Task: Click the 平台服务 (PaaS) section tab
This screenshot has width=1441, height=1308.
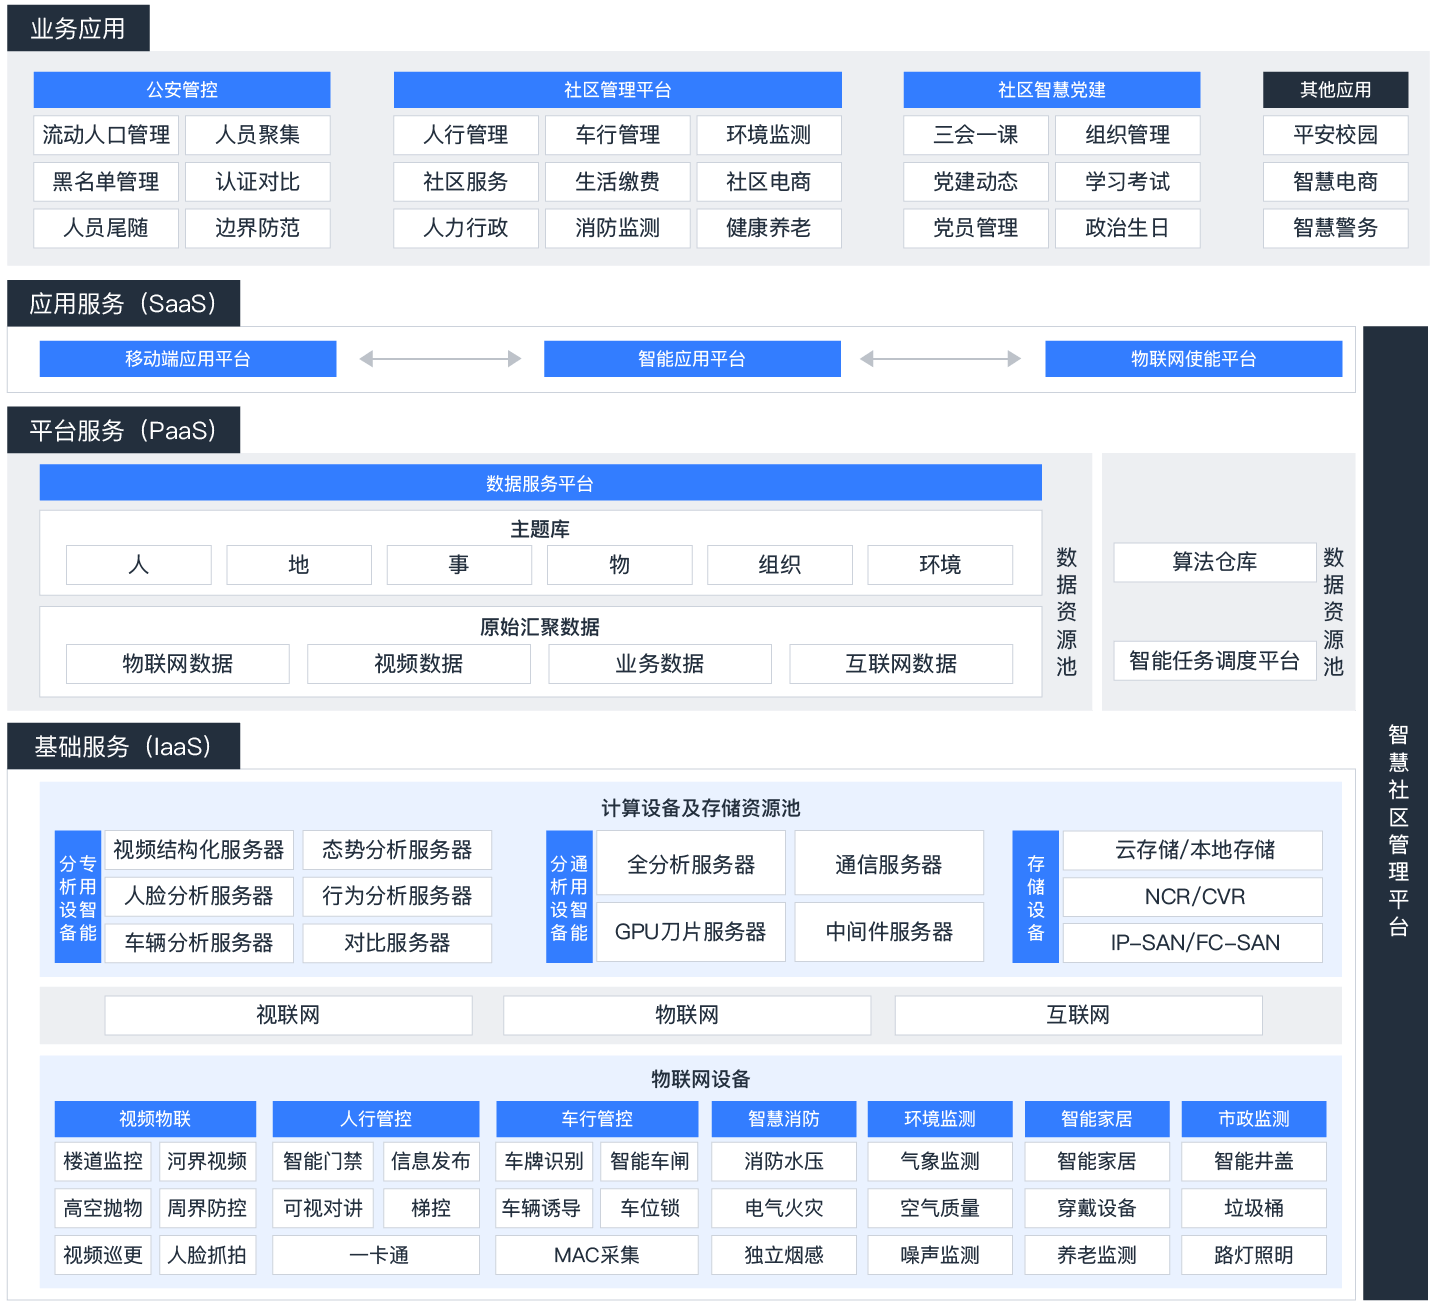Action: click(x=124, y=430)
